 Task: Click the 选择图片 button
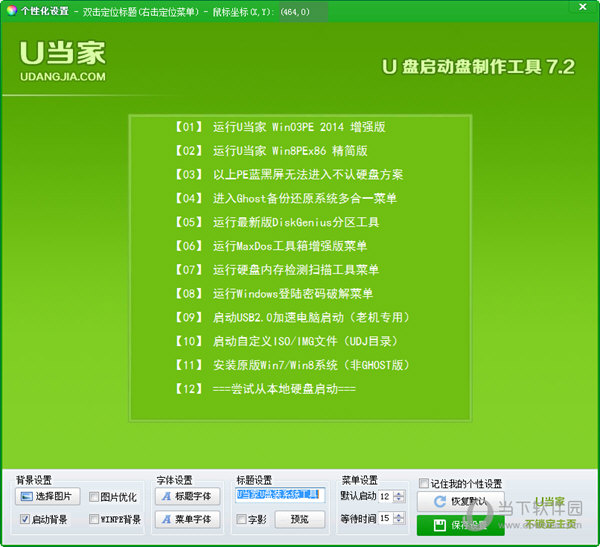point(48,496)
